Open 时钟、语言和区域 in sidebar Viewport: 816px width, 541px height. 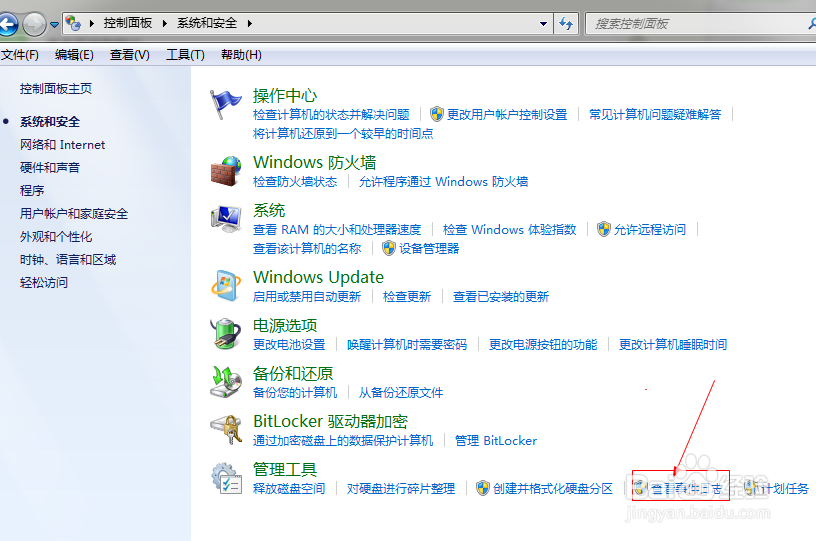coord(68,260)
